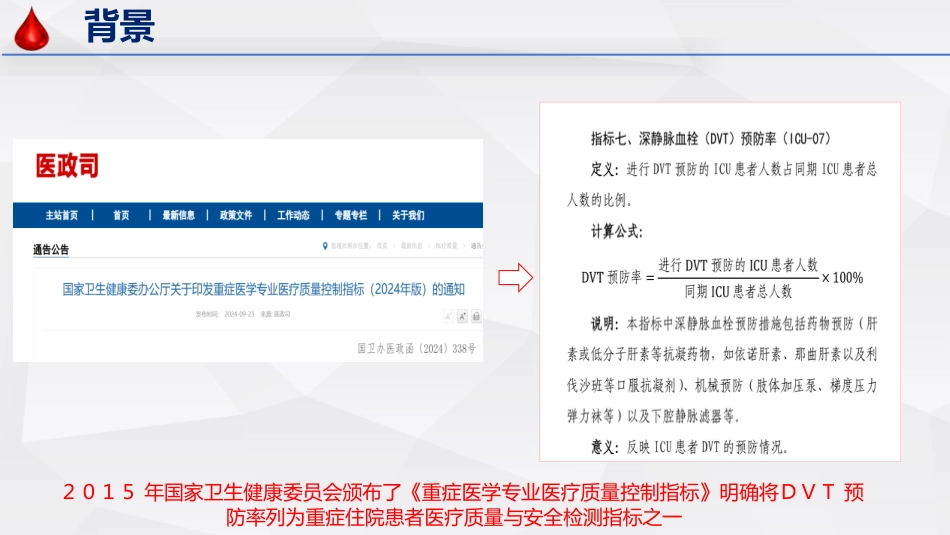The height and width of the screenshot is (535, 950).
Task: Open the 工作动态 section
Action: 293,215
